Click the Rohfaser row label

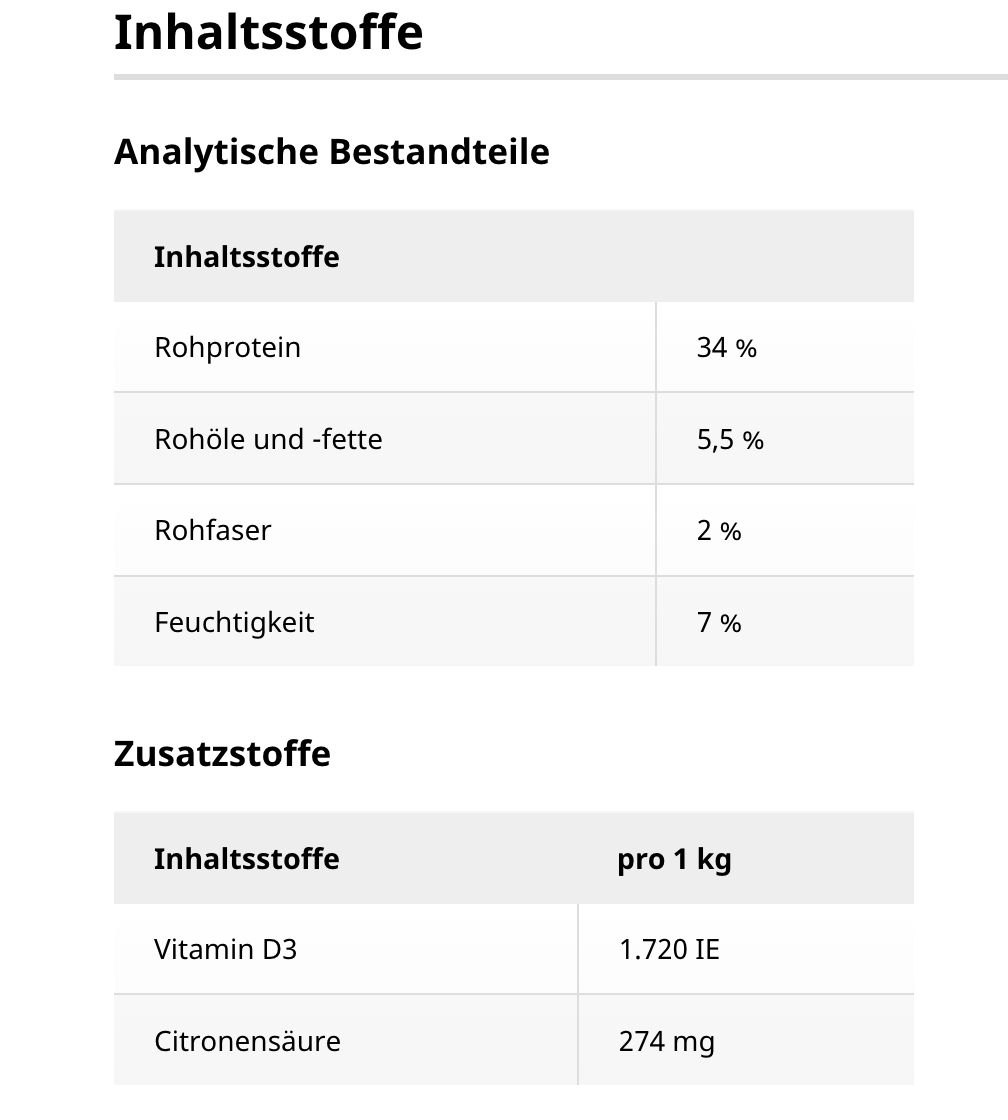click(212, 530)
